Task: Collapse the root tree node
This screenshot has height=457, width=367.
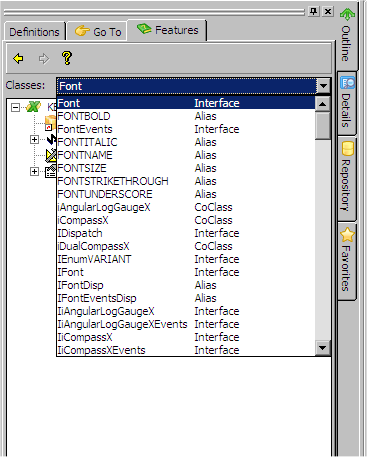Action: [15, 107]
